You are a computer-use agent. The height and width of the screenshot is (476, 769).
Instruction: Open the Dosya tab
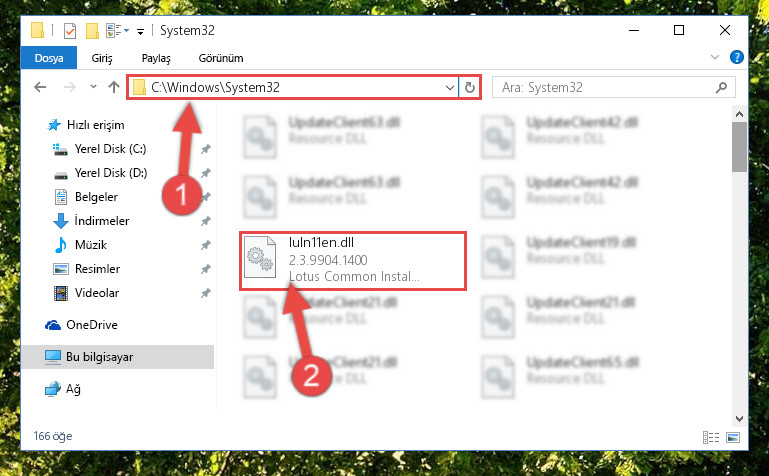pyautogui.click(x=49, y=58)
